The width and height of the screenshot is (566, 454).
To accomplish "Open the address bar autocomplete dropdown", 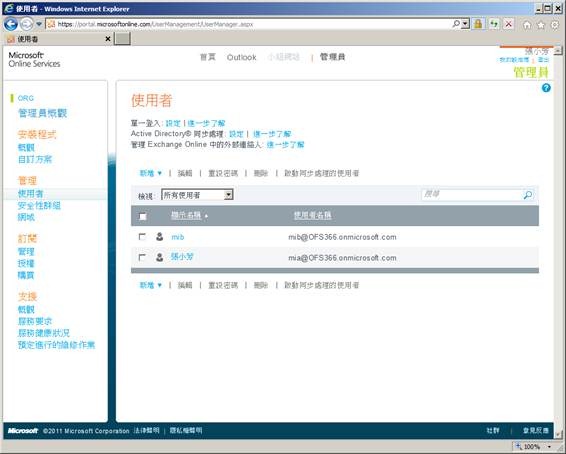I will (465, 24).
